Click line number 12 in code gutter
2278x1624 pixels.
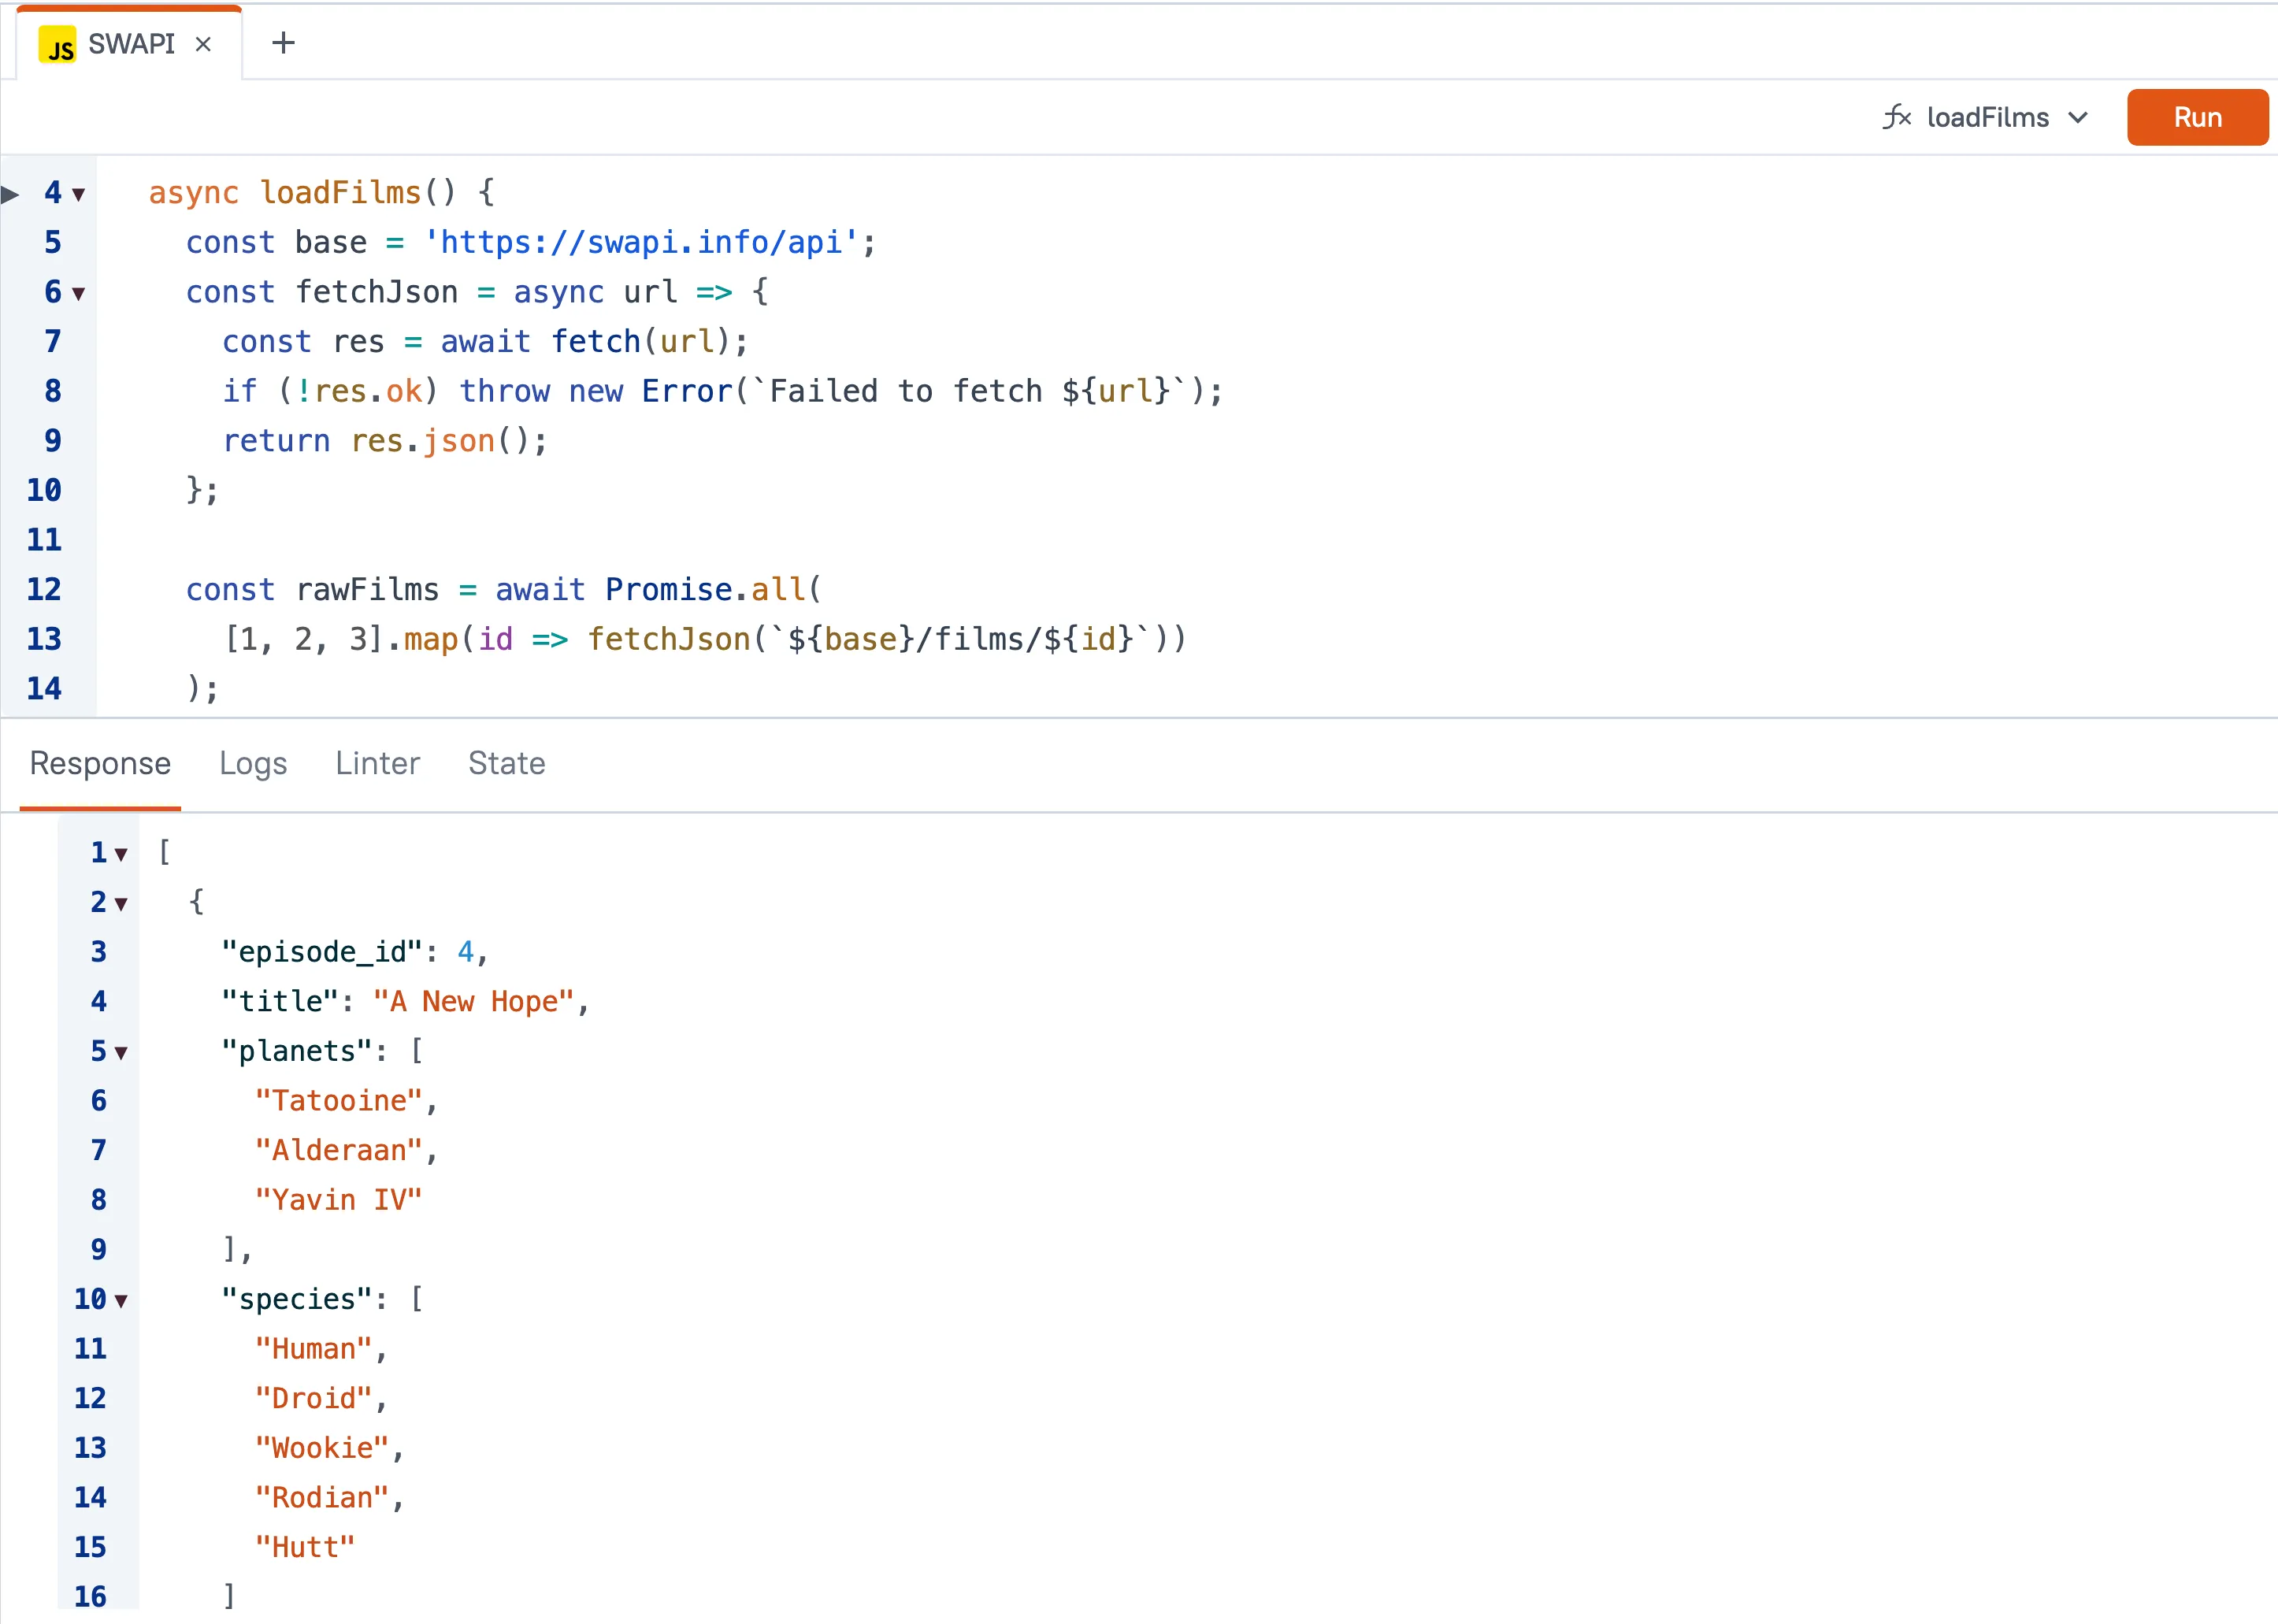coord(44,589)
